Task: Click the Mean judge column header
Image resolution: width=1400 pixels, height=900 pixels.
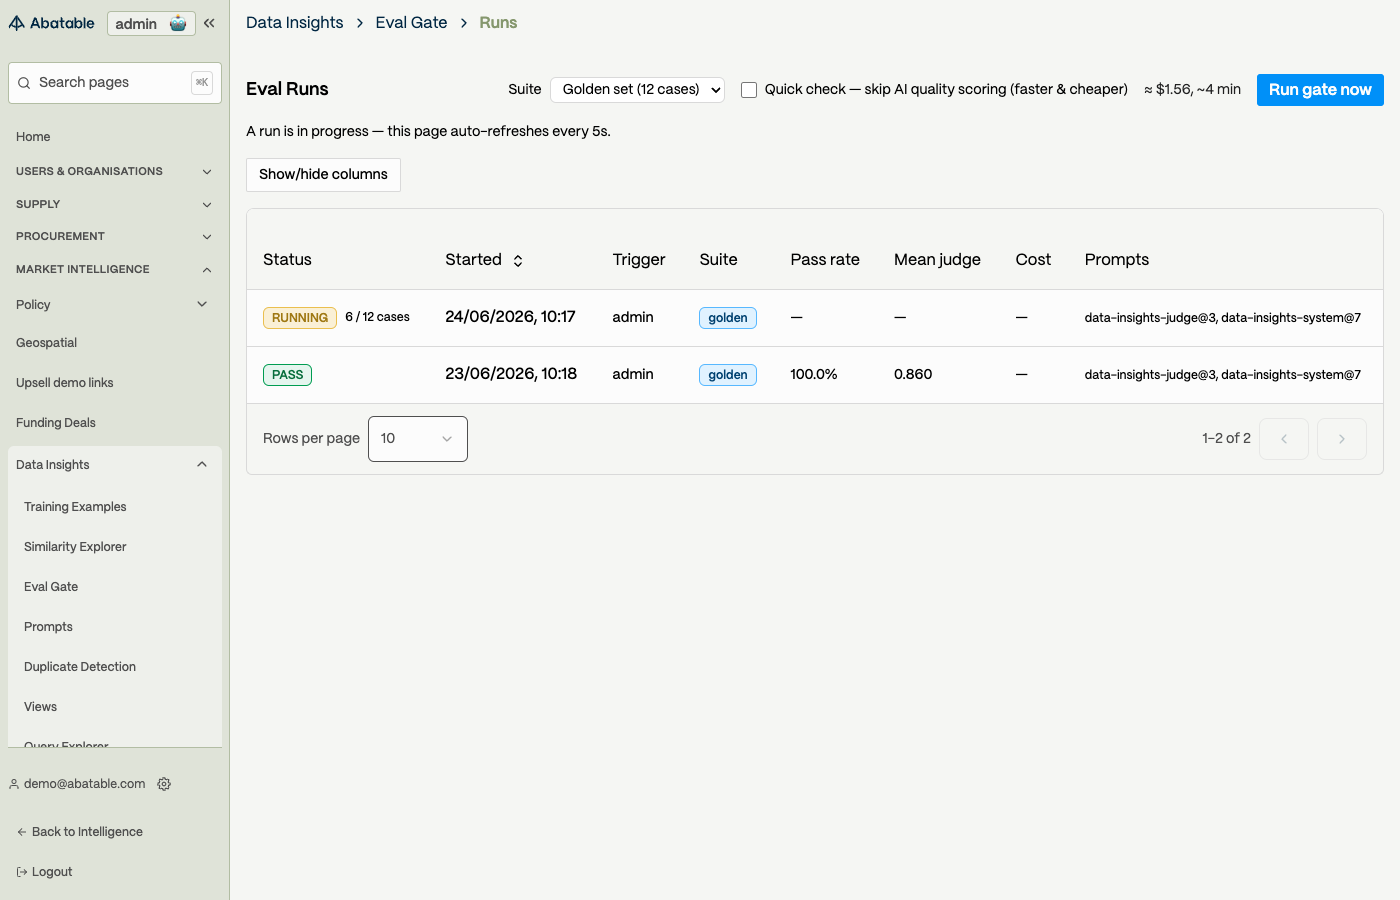Action: pyautogui.click(x=937, y=260)
